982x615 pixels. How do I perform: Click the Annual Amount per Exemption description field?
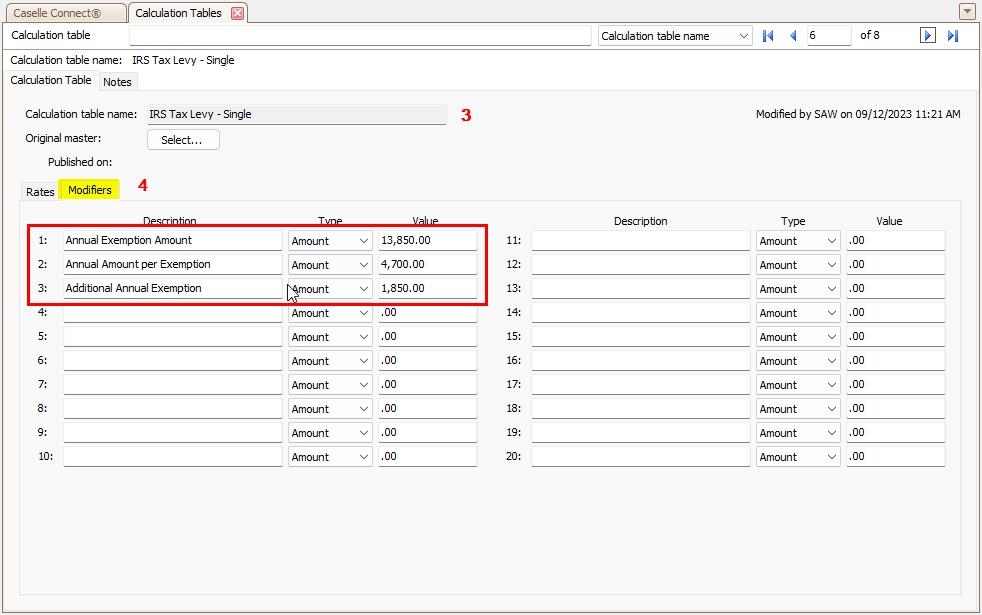click(x=173, y=264)
